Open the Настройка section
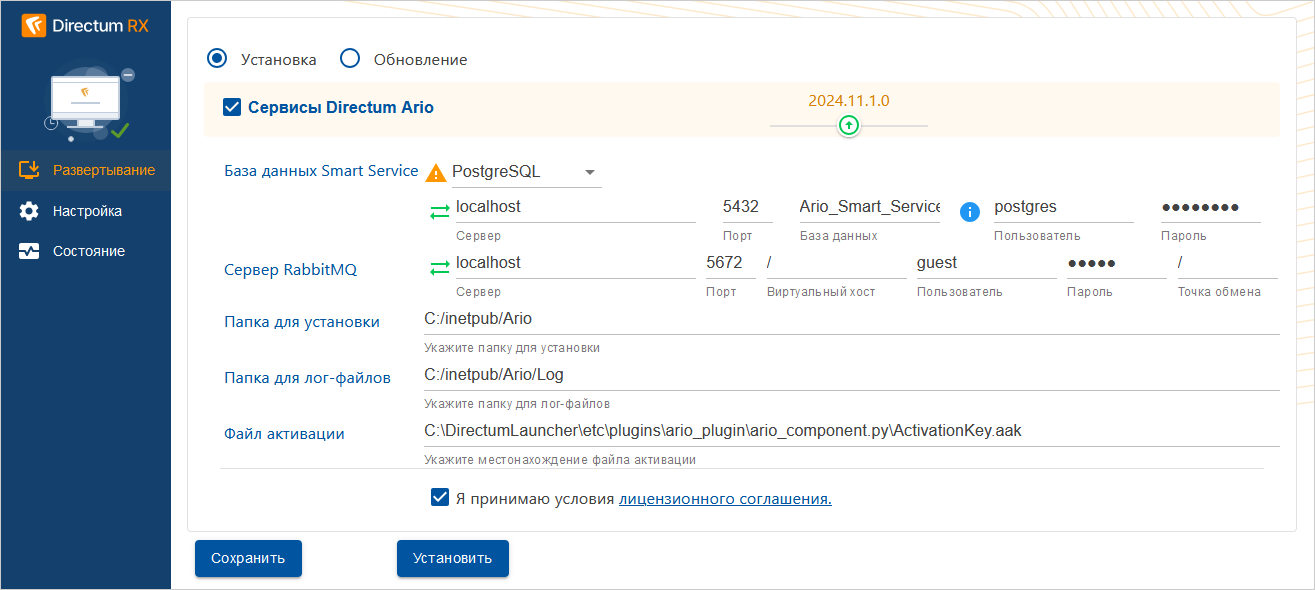Viewport: 1315px width, 590px height. 86,211
